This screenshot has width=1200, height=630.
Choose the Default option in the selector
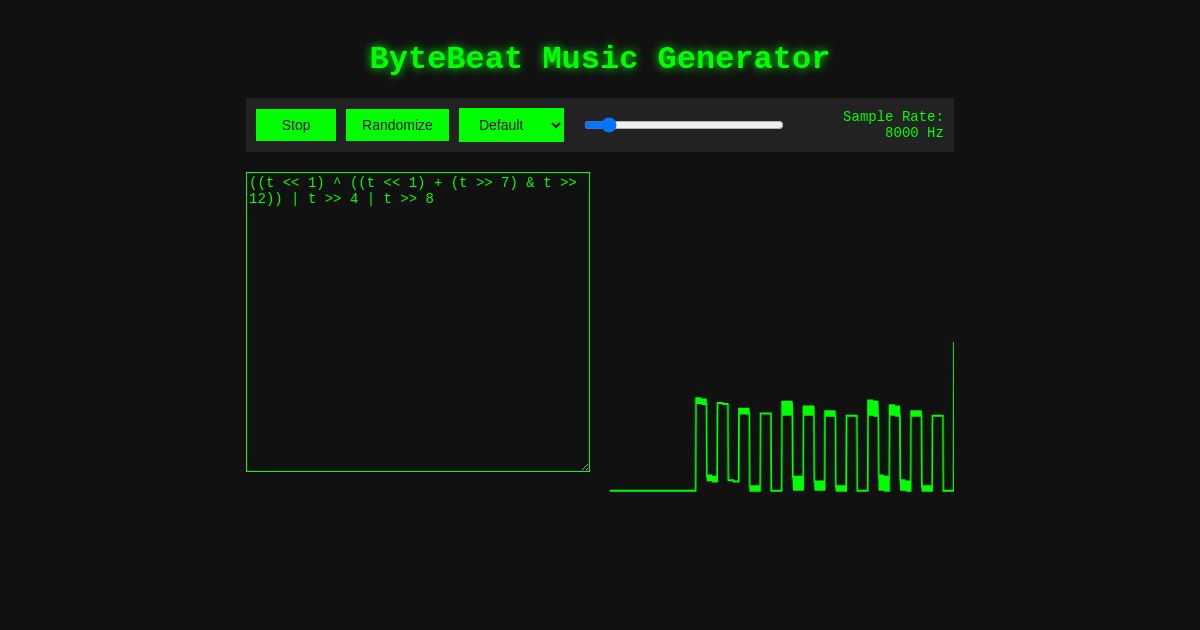tap(511, 125)
